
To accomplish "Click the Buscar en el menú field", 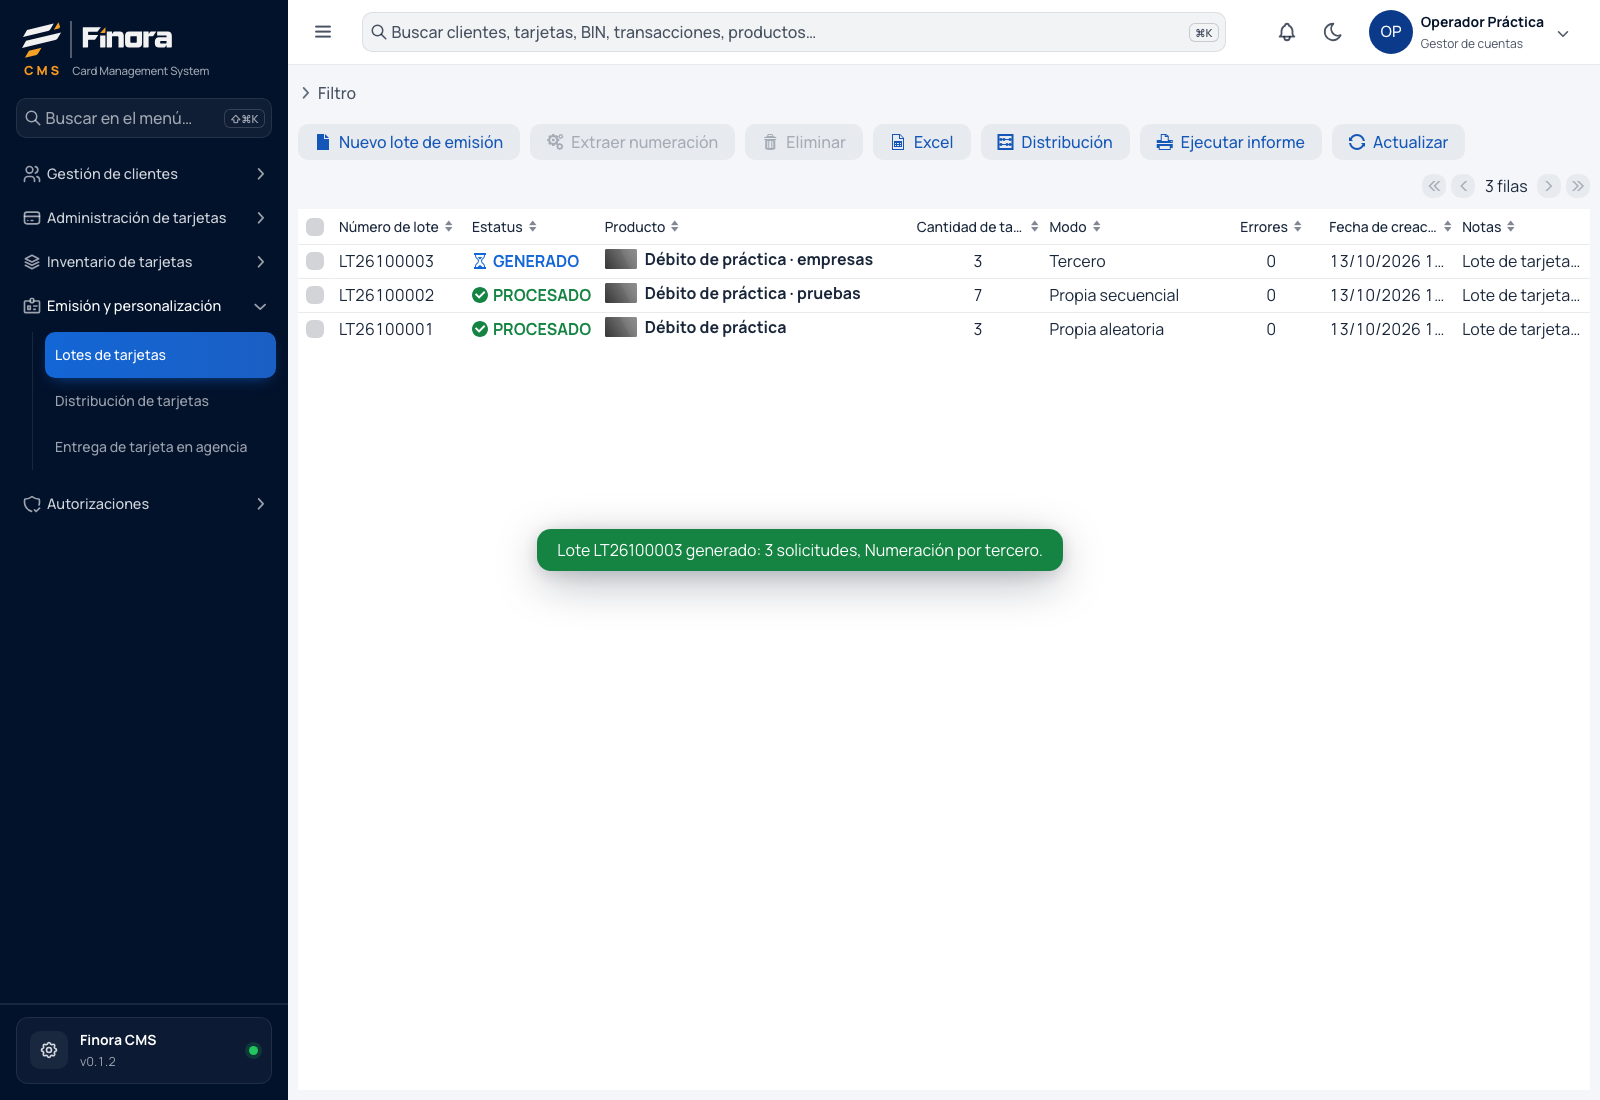I will (144, 118).
